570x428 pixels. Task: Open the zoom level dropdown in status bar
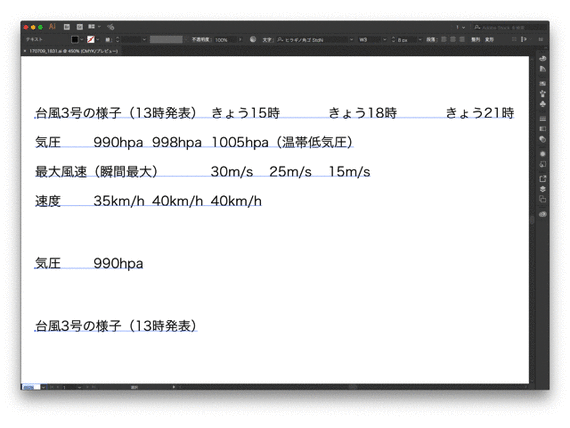pyautogui.click(x=43, y=387)
